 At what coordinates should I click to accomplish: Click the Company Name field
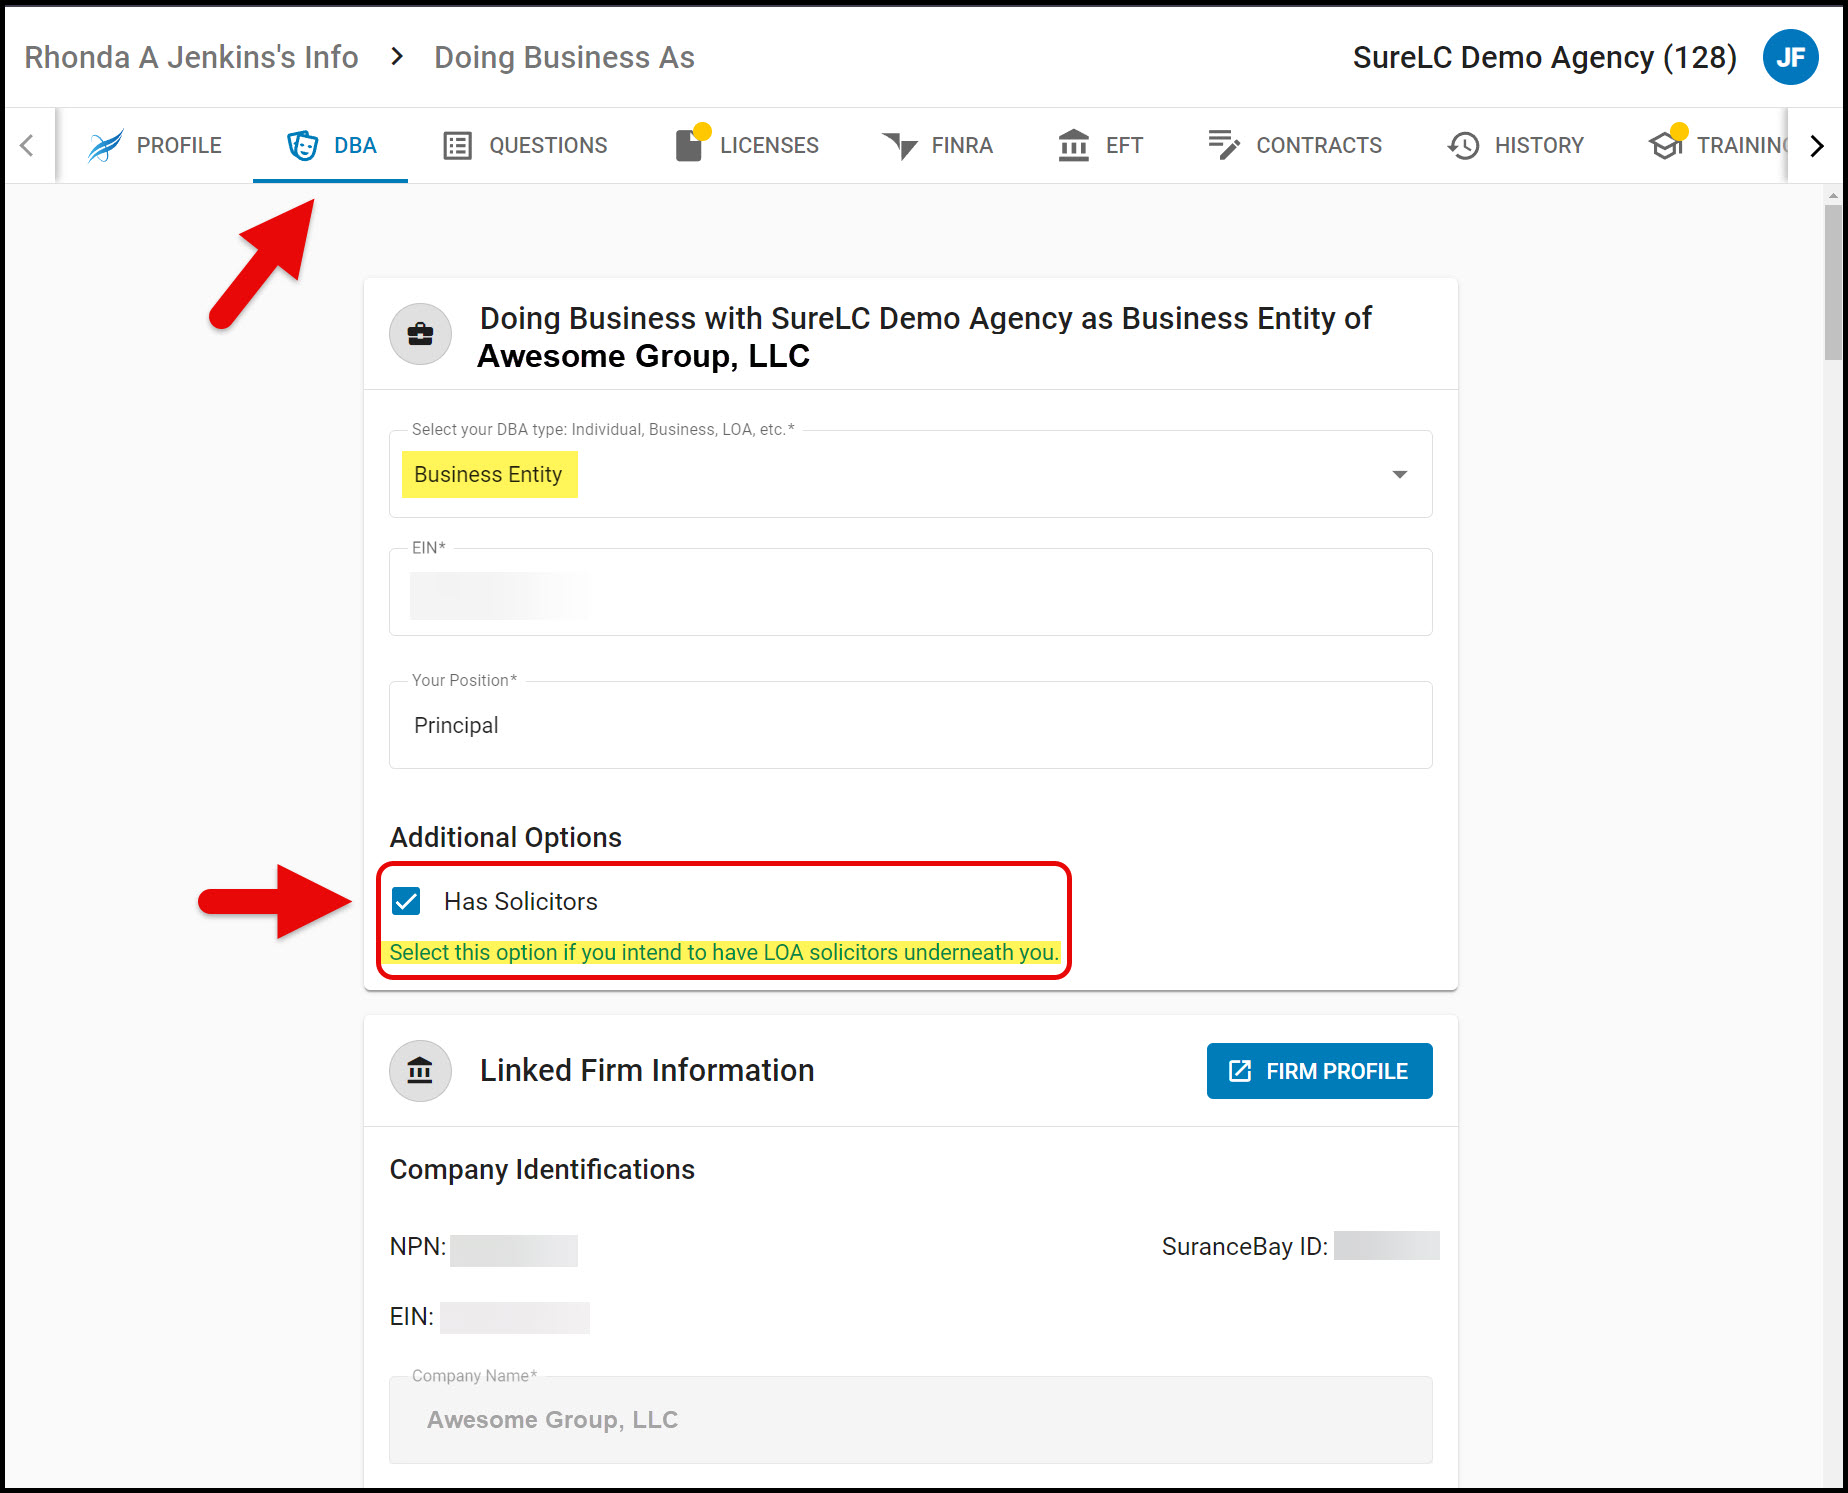910,1420
